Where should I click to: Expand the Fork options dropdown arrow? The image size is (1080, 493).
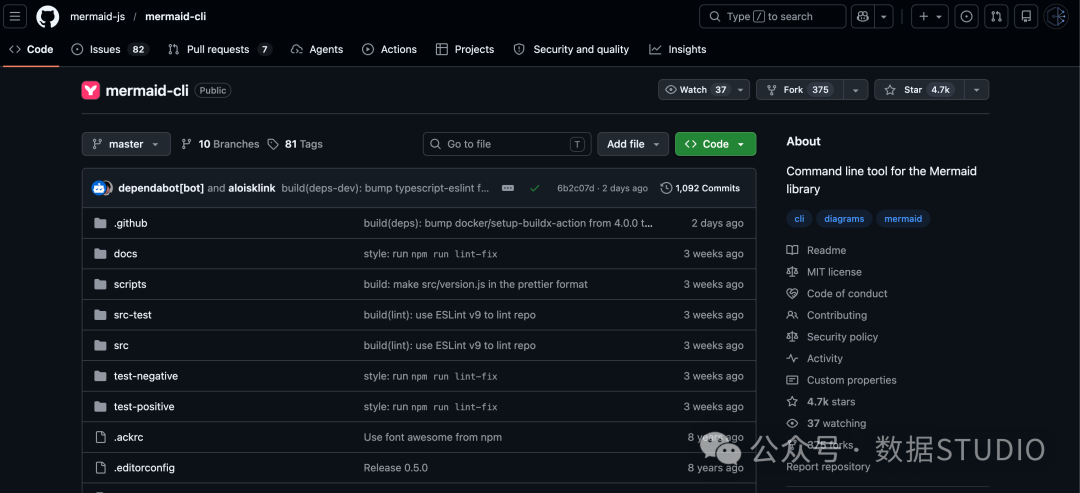click(855, 90)
